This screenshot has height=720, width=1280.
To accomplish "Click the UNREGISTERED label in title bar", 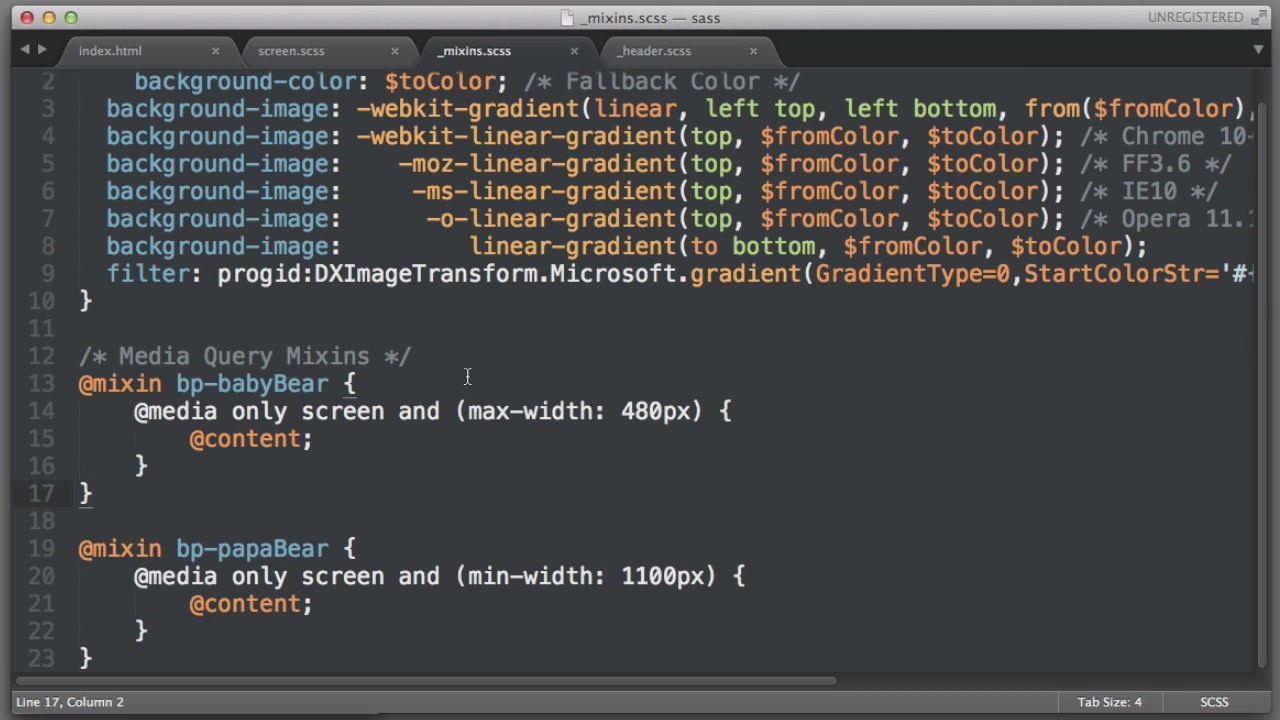I will [1195, 17].
